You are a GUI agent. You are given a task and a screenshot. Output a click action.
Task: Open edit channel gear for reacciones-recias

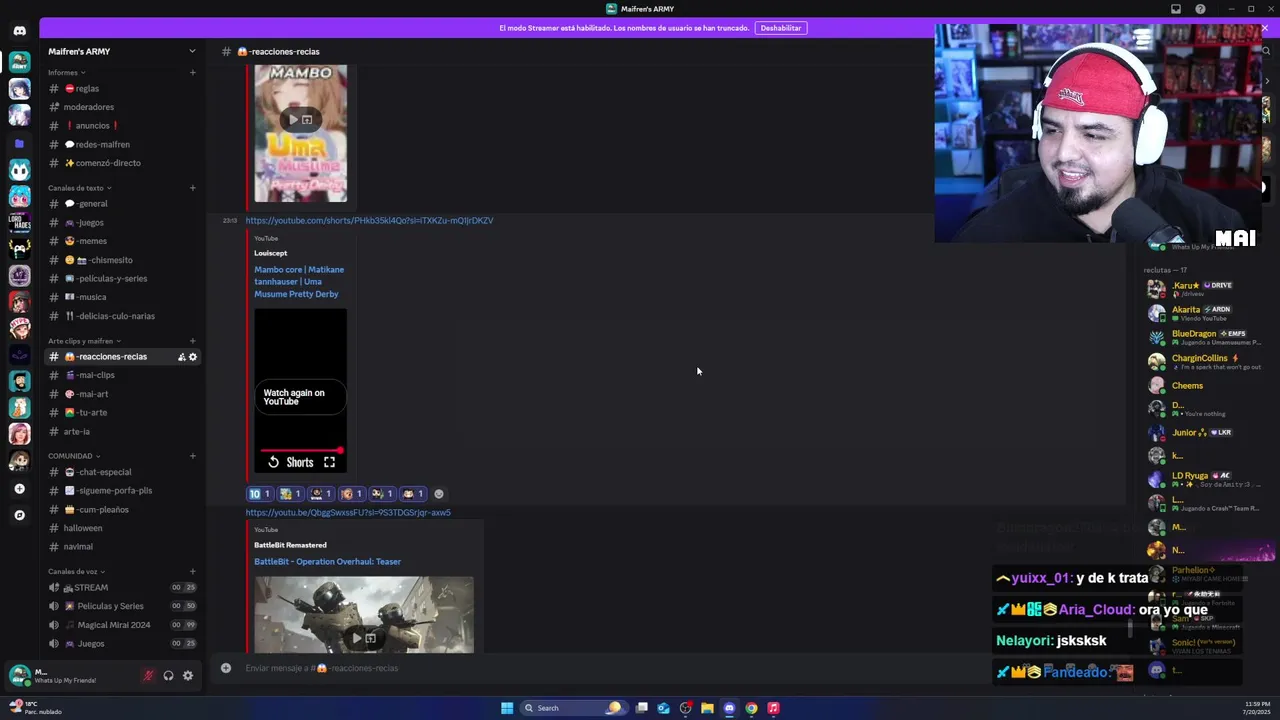tap(193, 357)
